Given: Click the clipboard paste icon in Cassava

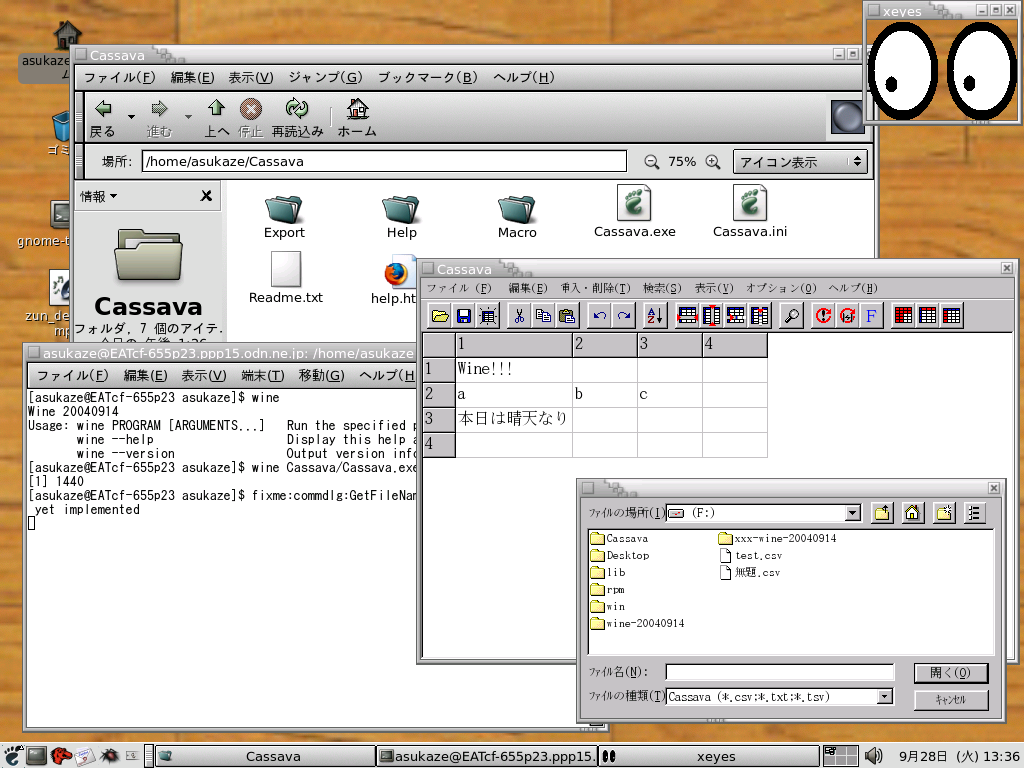Looking at the screenshot, I should coord(568,316).
